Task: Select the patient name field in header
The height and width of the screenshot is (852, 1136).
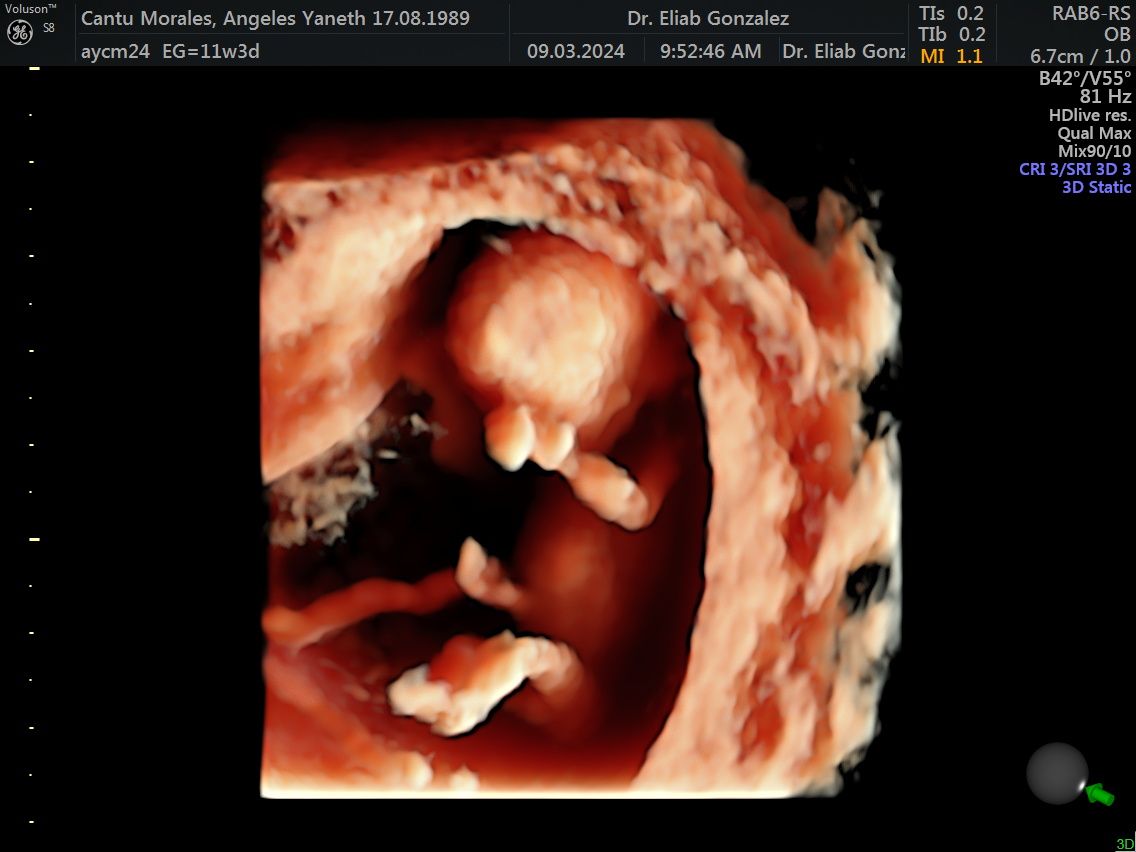Action: coord(275,18)
